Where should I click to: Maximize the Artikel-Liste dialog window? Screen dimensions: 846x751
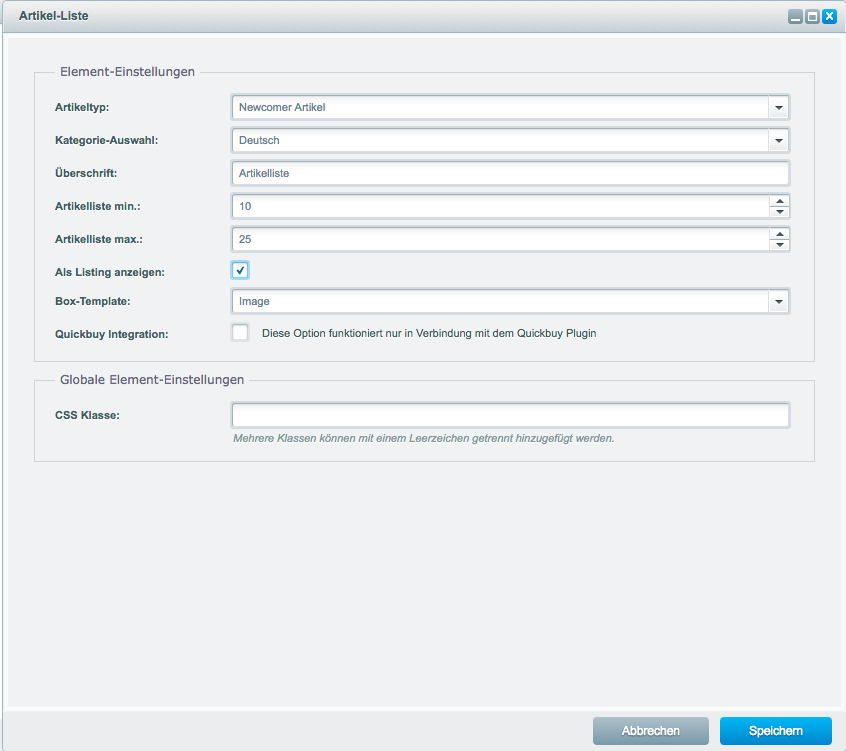(812, 16)
